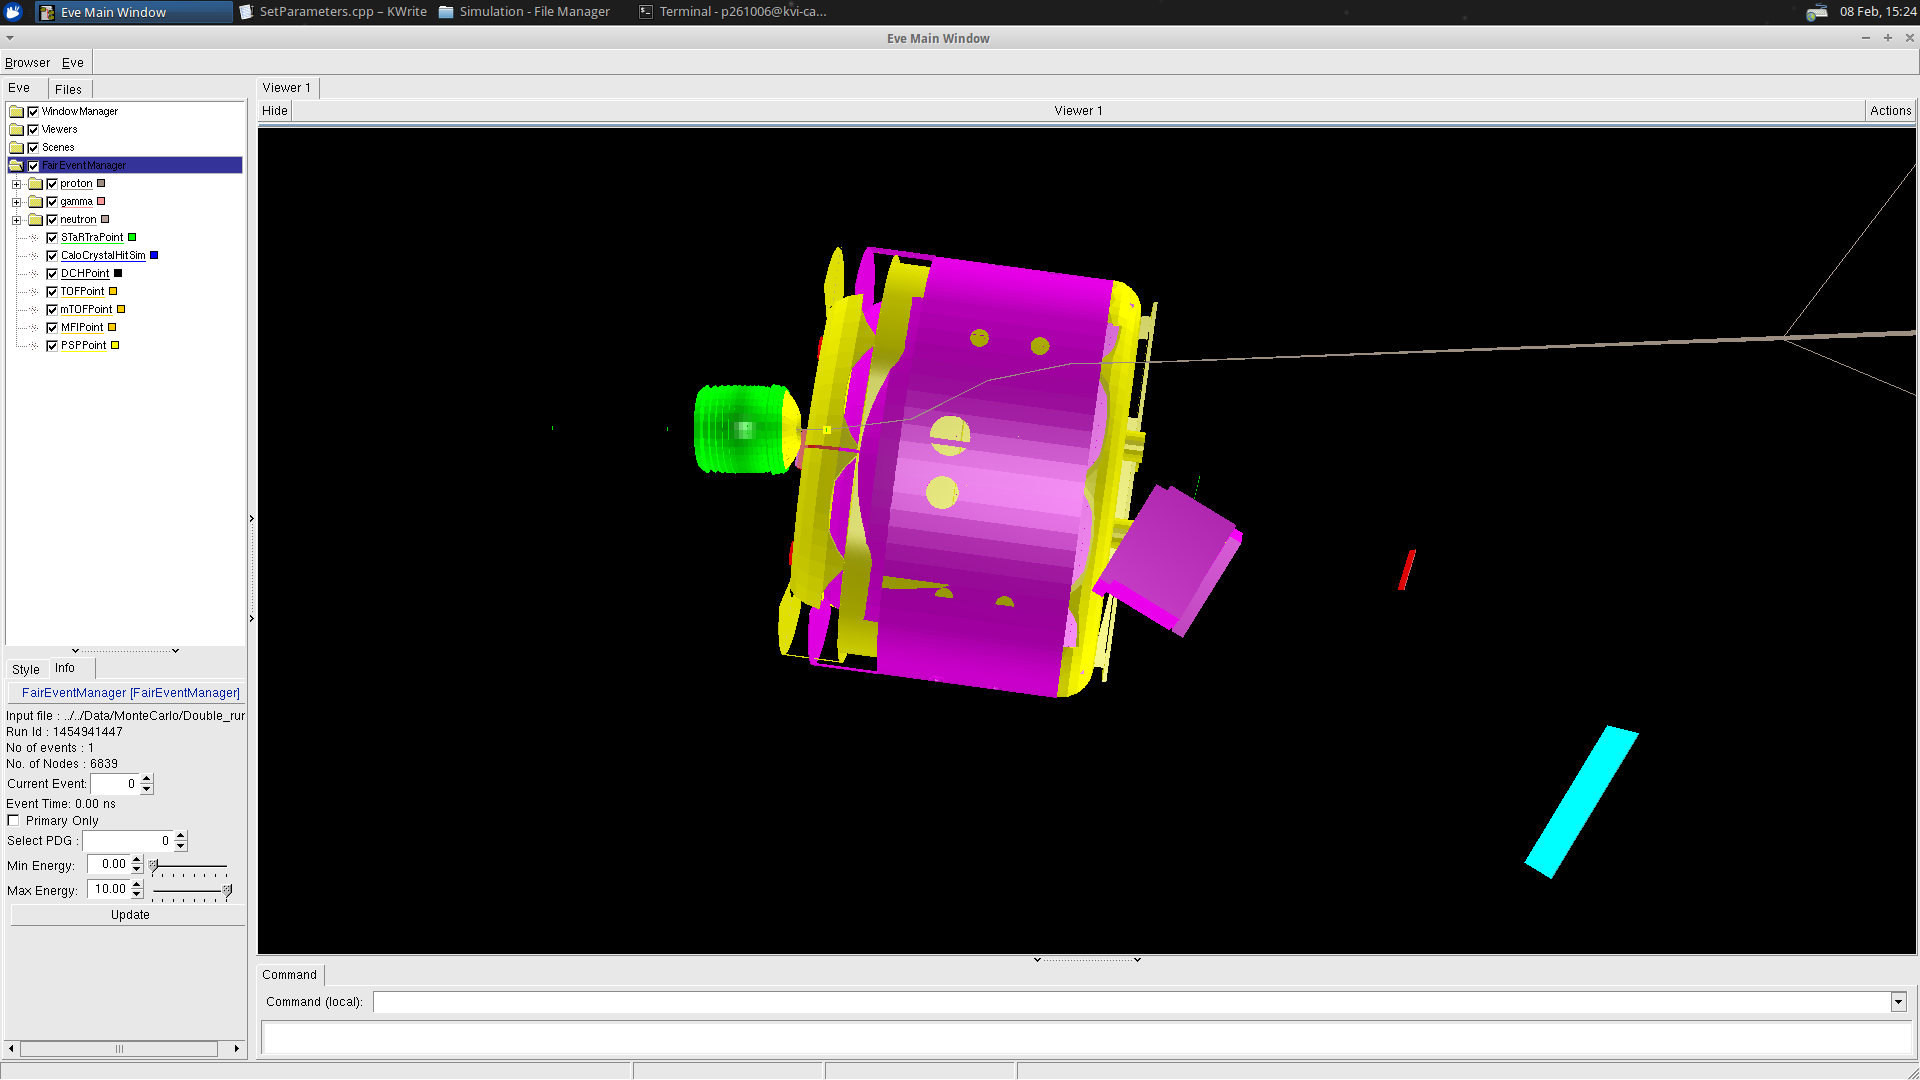
Task: Click the DCHPoint point-set icon
Action: pyautogui.click(x=35, y=274)
